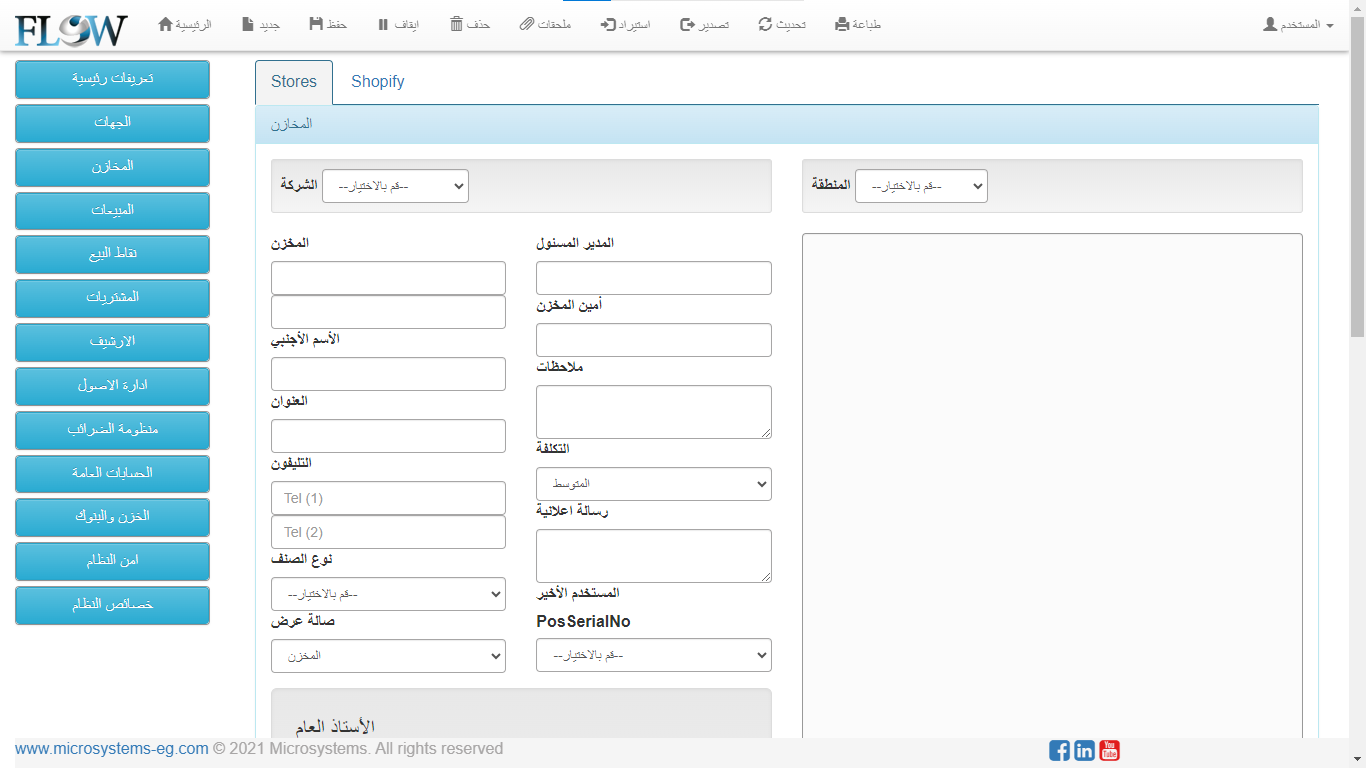Click the printer icon in the toolbar
This screenshot has height=768, width=1366.
click(x=842, y=24)
